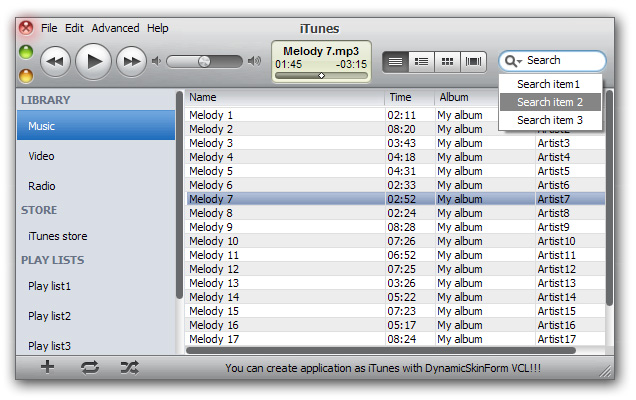The width and height of the screenshot is (636, 400).
Task: Click the rewind previous track button
Action: click(56, 62)
